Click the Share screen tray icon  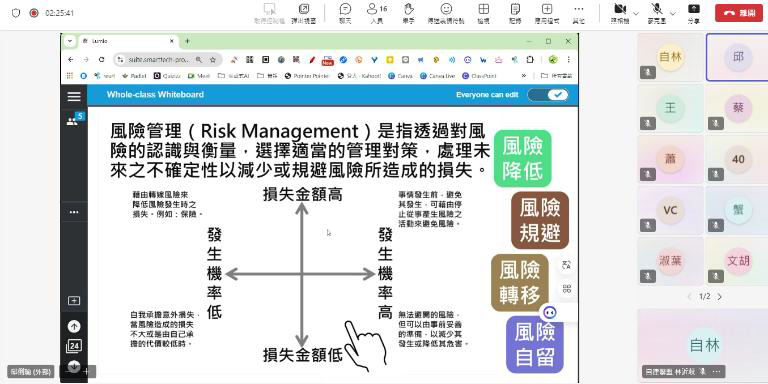(x=694, y=13)
